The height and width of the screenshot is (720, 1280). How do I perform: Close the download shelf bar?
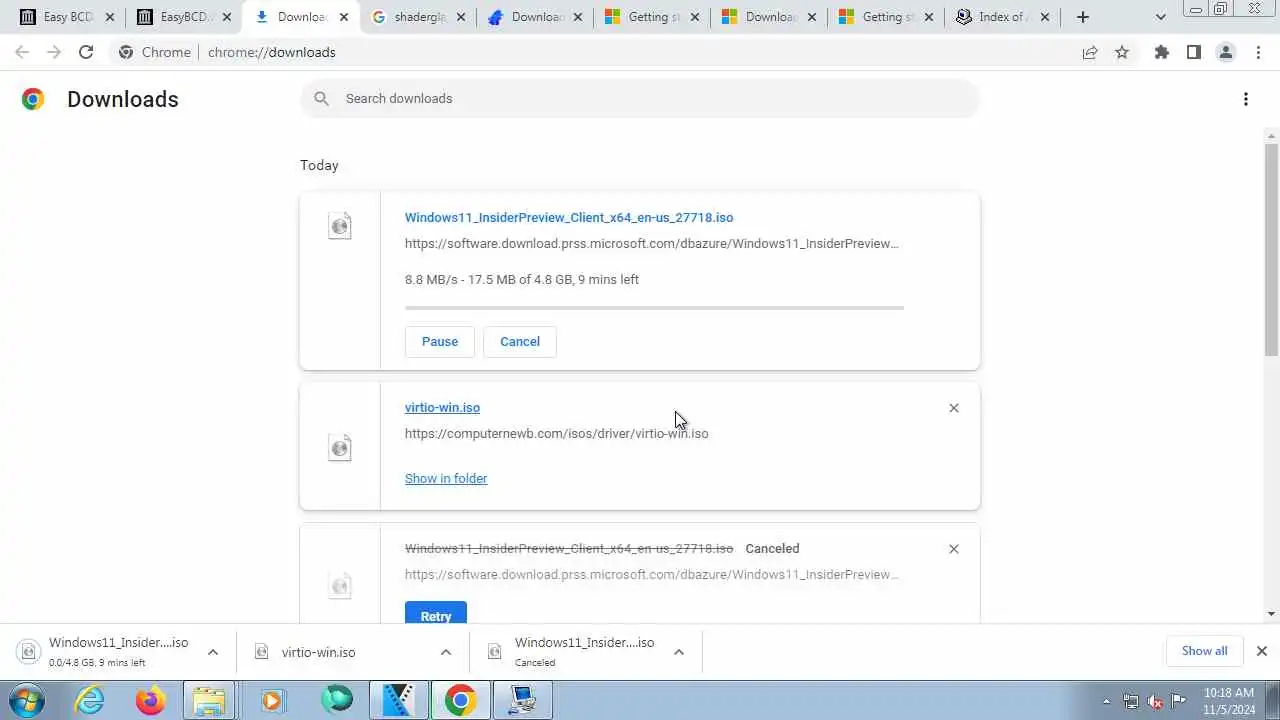tap(1262, 651)
